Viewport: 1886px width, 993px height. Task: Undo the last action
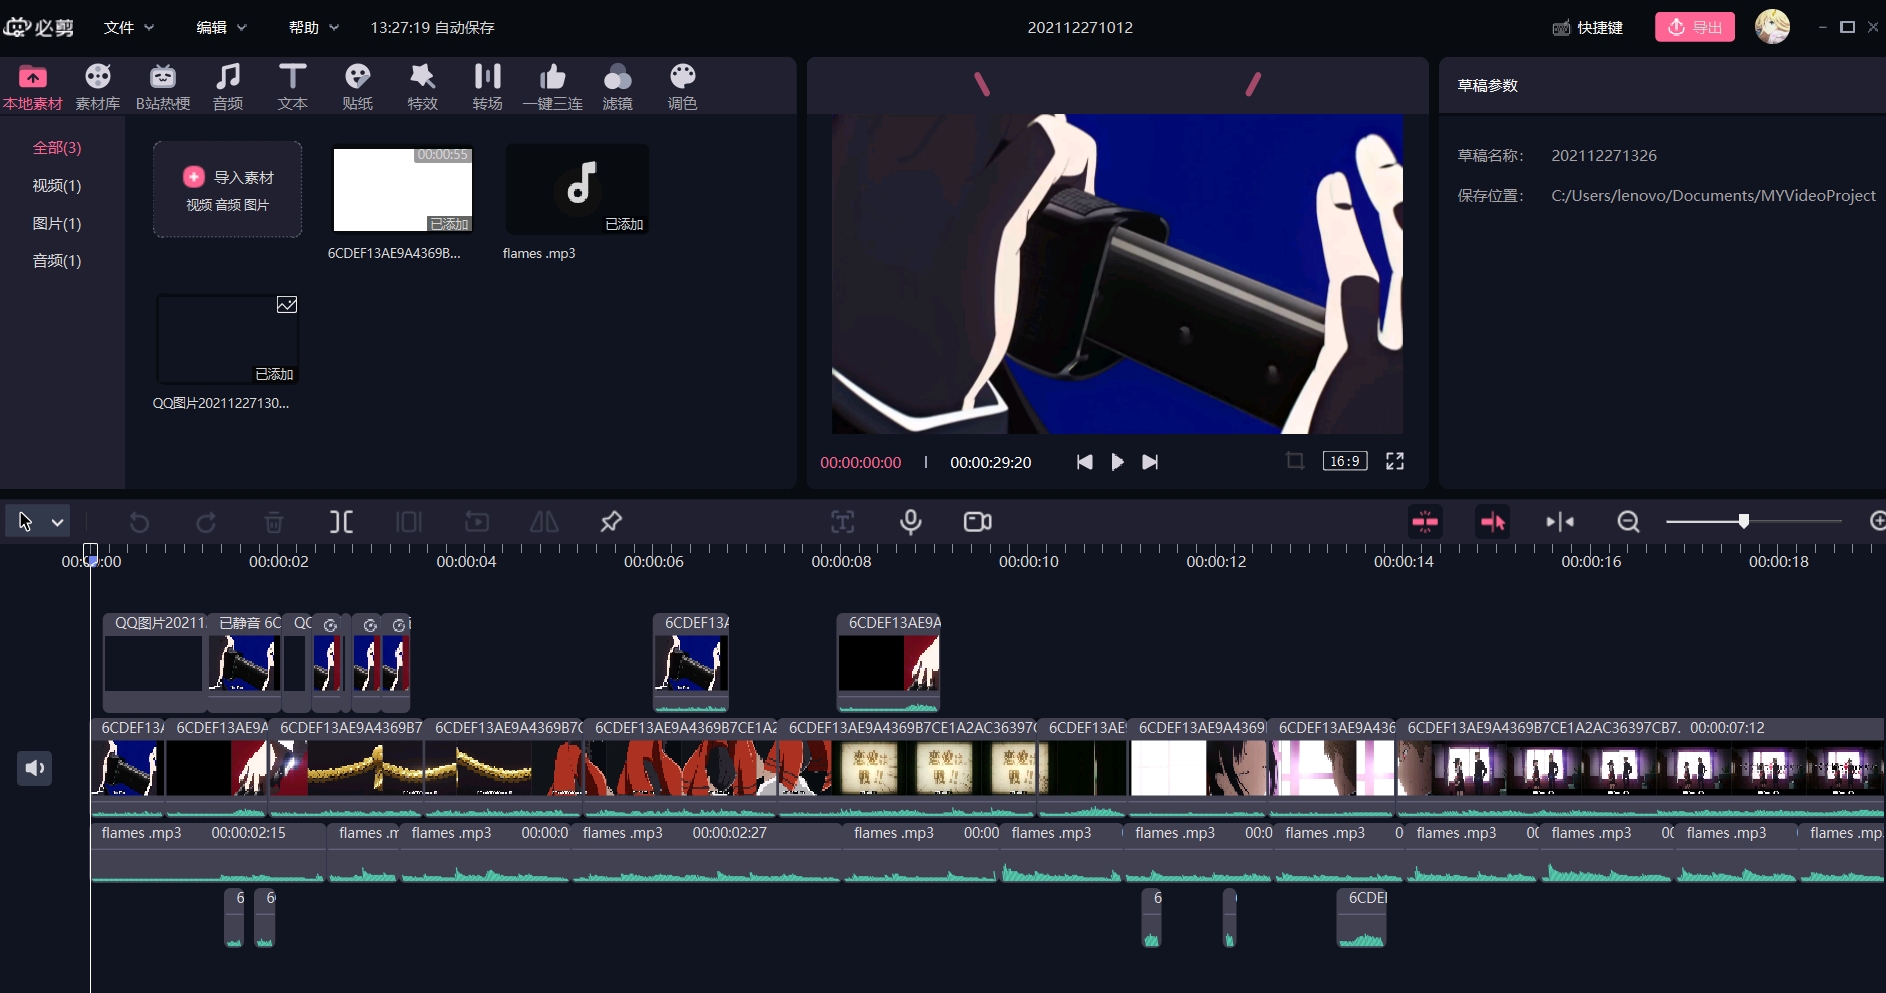point(139,522)
